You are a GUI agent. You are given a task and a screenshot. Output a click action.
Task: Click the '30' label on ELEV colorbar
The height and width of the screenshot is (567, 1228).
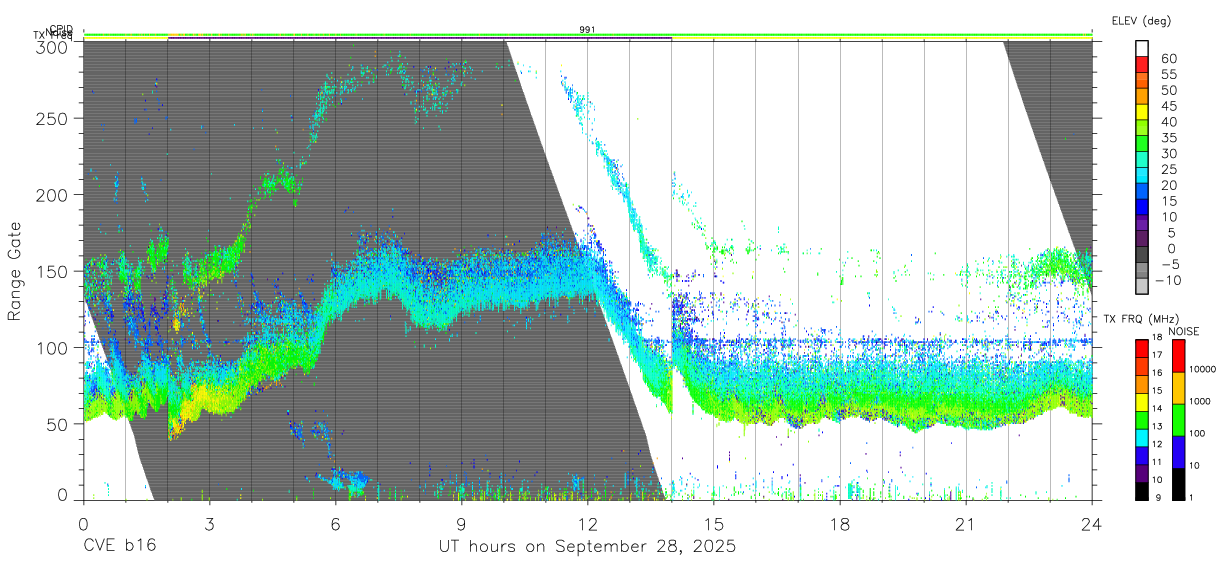pos(1169,153)
